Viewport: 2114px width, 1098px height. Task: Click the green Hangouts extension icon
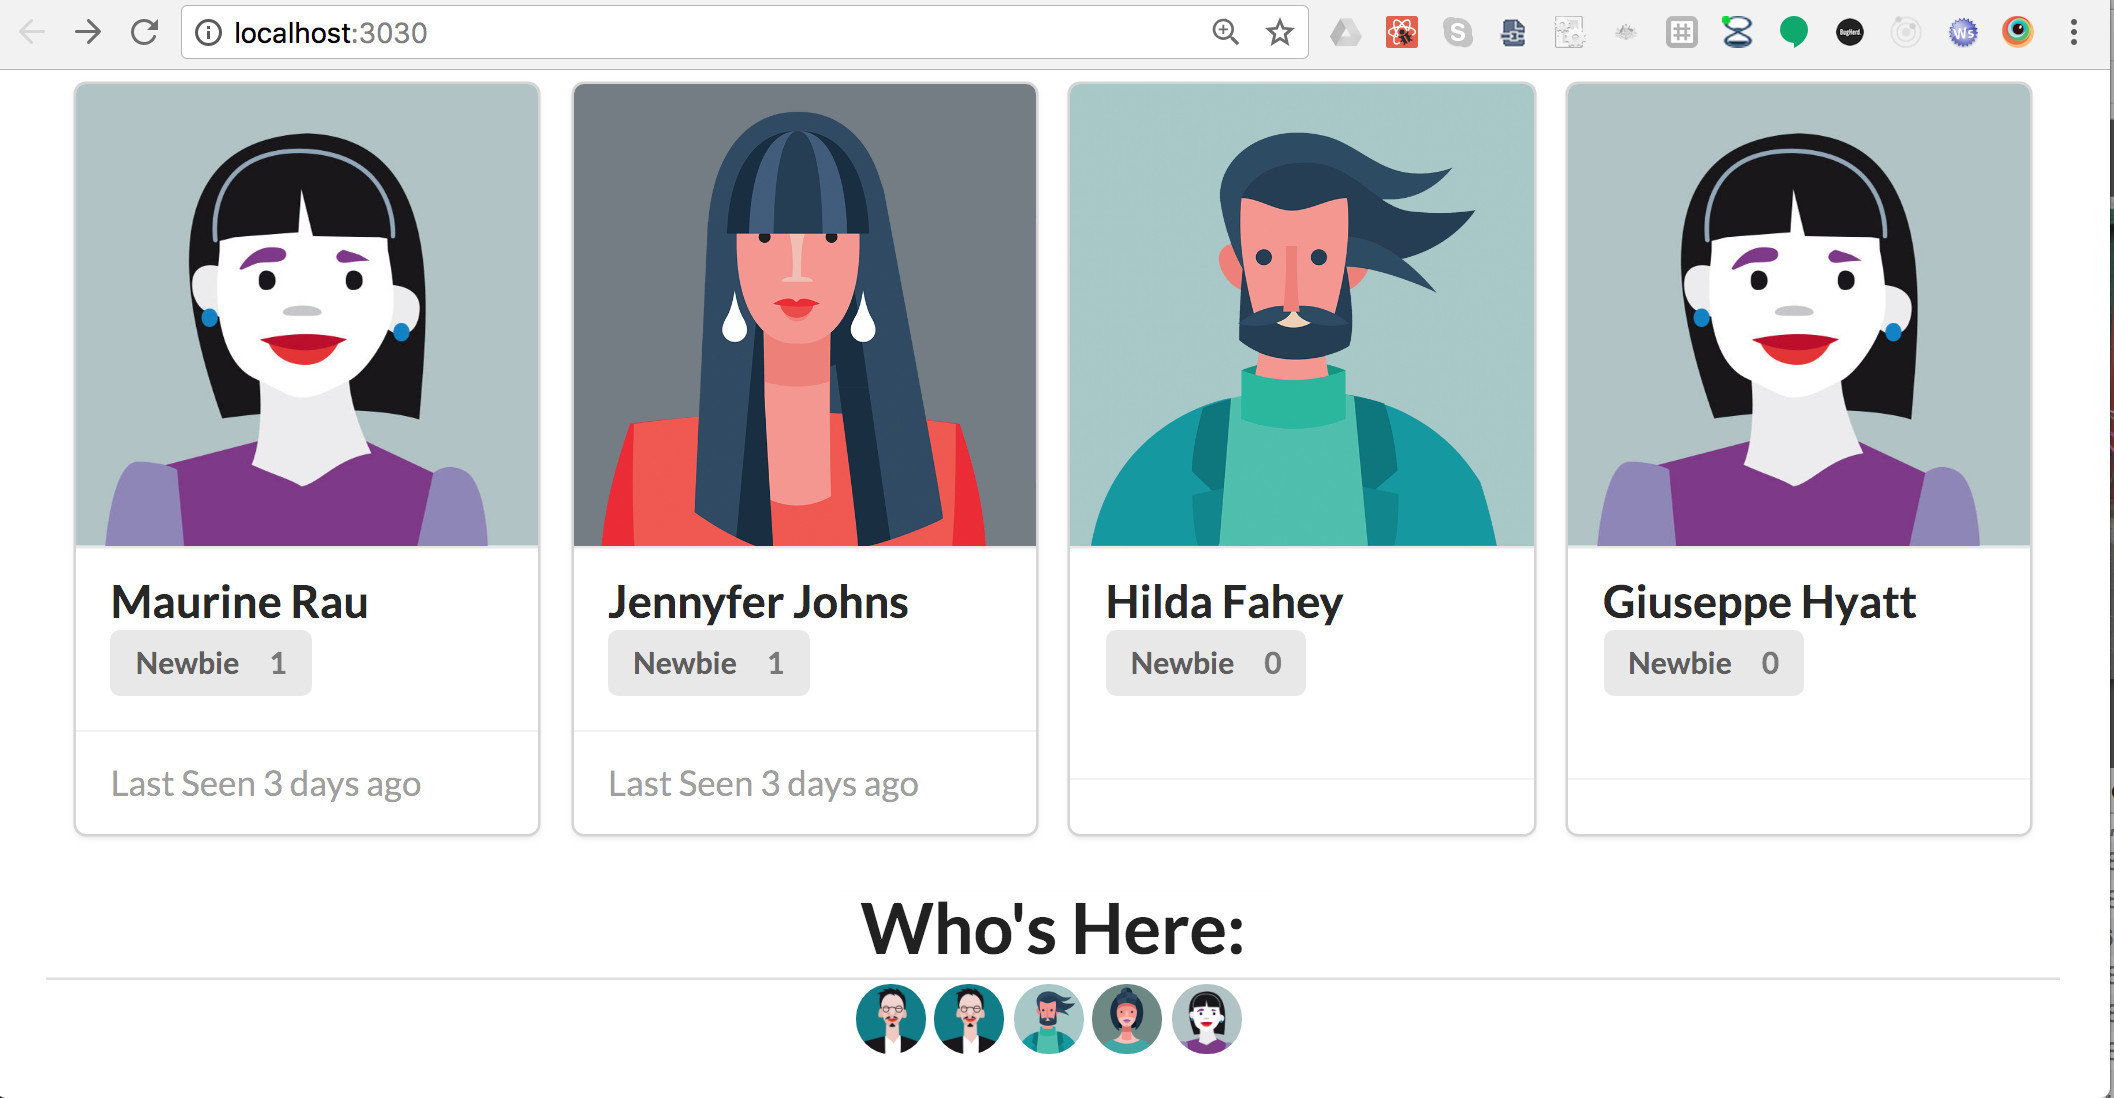click(1793, 33)
